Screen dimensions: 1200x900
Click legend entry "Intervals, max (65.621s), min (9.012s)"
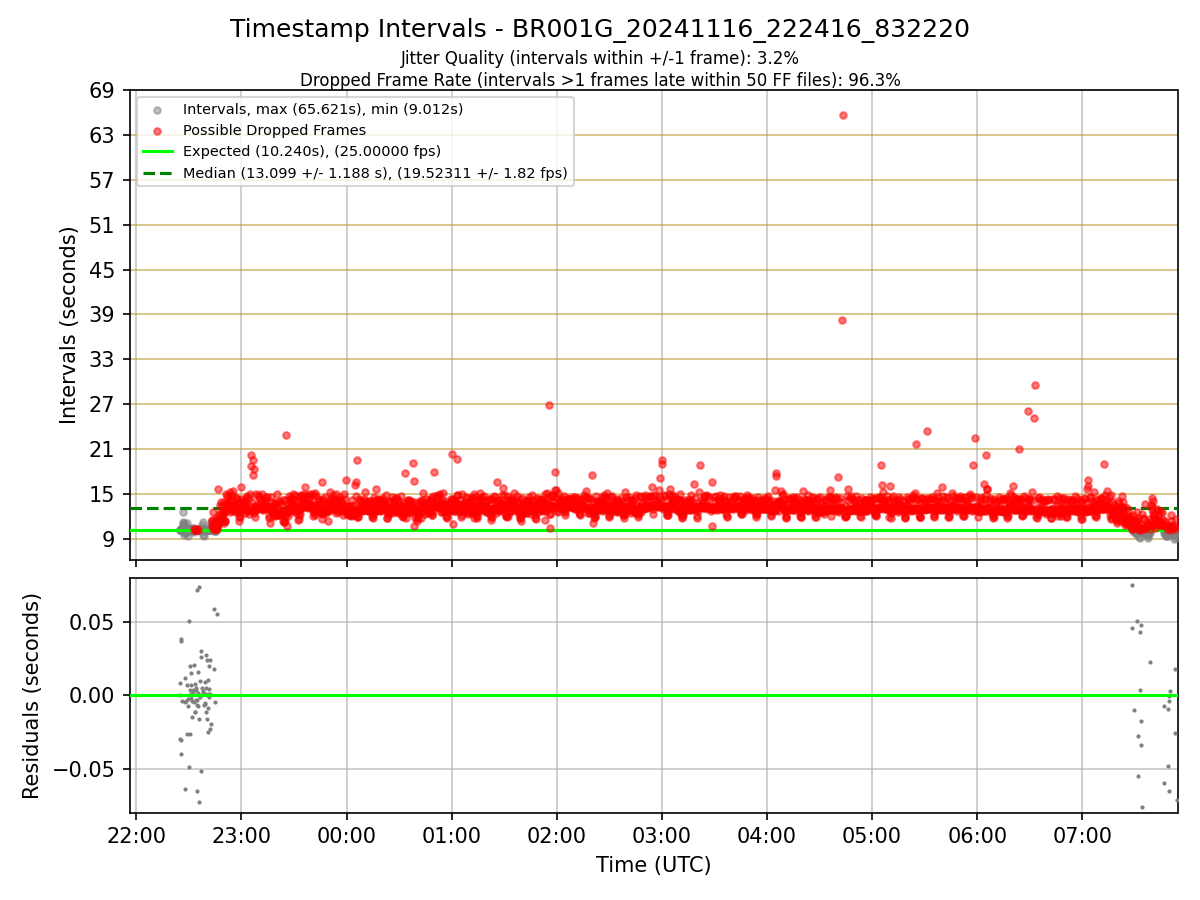[x=323, y=108]
